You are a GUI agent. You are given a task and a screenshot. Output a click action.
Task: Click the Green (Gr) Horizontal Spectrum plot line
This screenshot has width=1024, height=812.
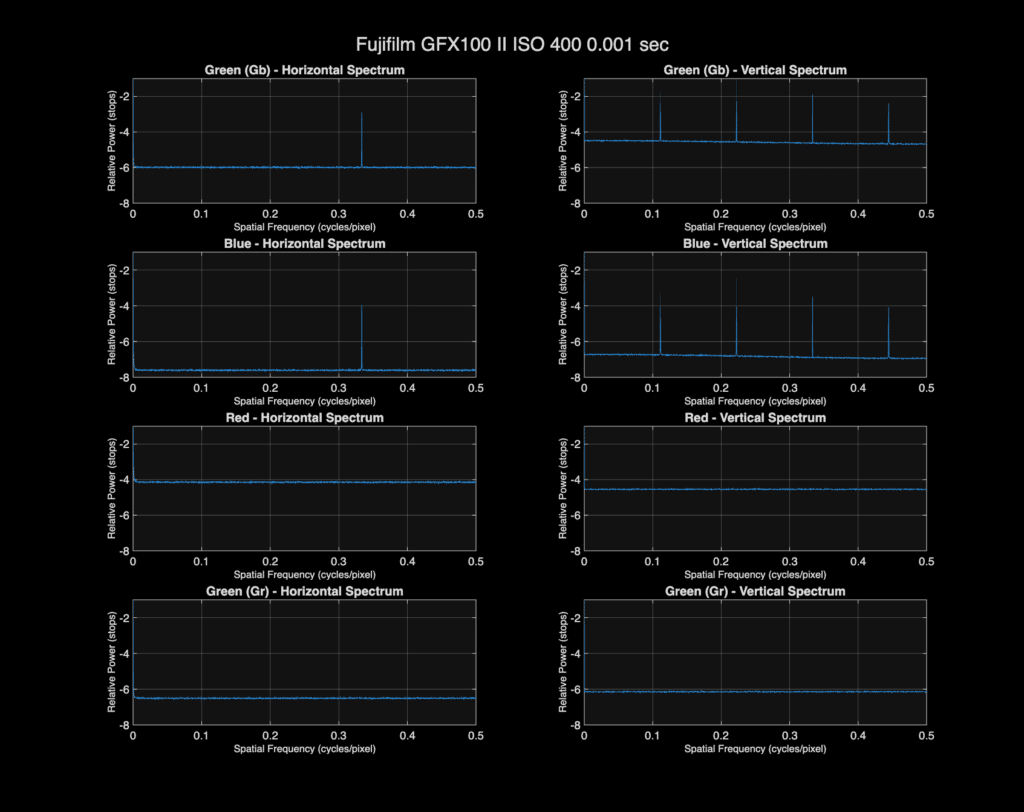tap(304, 698)
